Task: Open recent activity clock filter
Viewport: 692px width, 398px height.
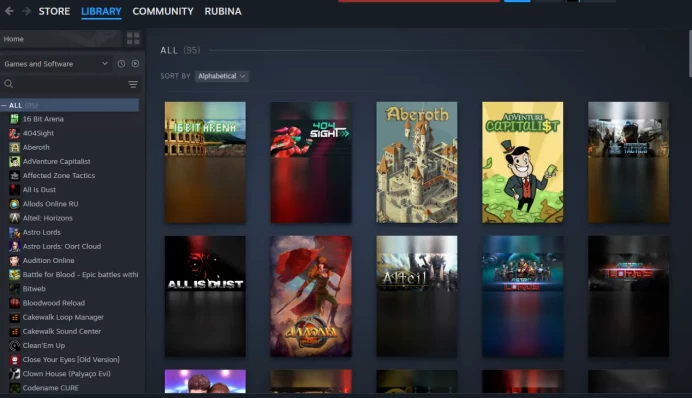Action: (x=121, y=64)
